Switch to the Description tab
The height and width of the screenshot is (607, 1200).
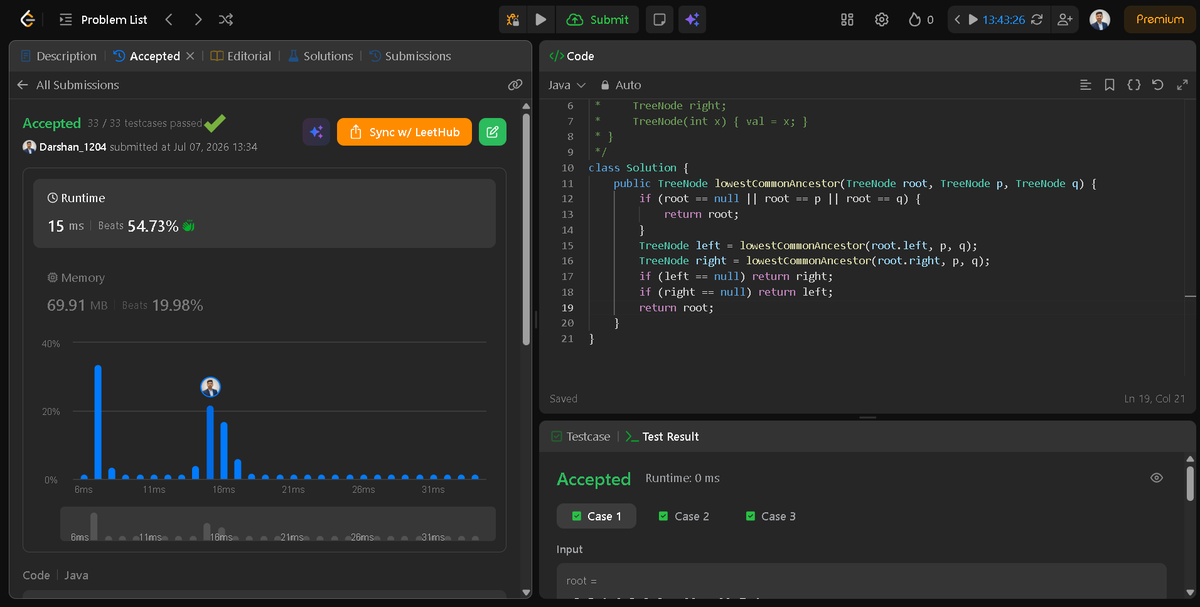[58, 56]
